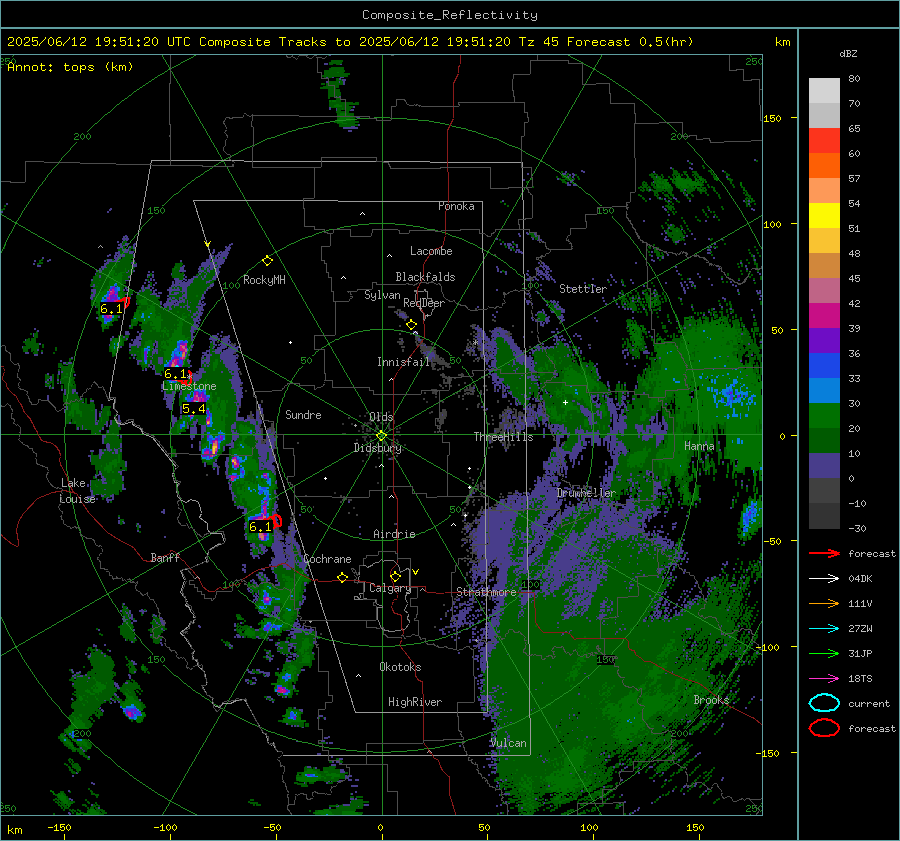
Task: Click the Sundre town label
Action: [303, 414]
